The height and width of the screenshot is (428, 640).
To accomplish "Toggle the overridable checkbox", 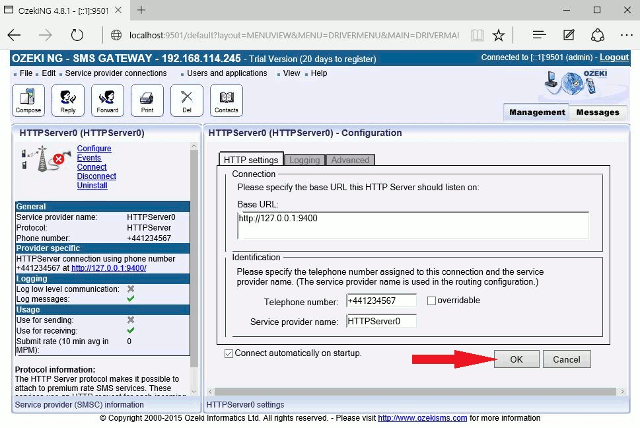I will coord(432,300).
